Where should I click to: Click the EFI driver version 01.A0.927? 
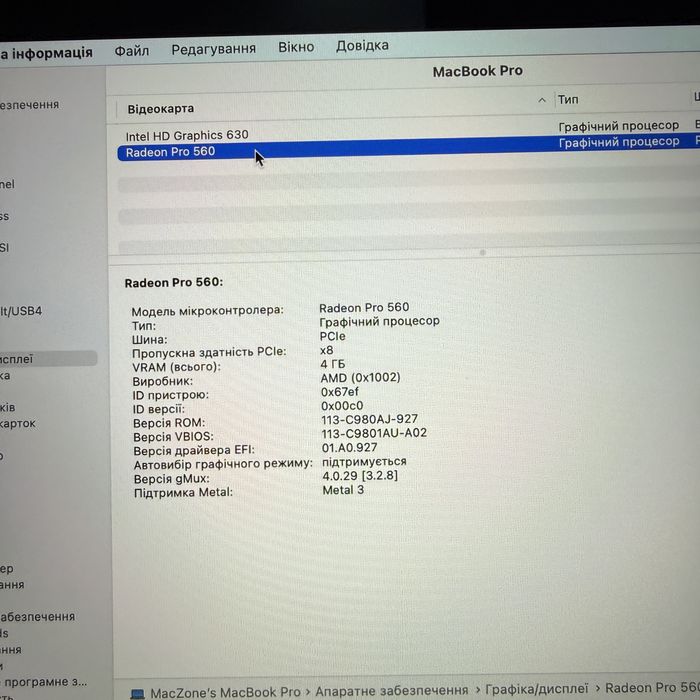pos(350,447)
